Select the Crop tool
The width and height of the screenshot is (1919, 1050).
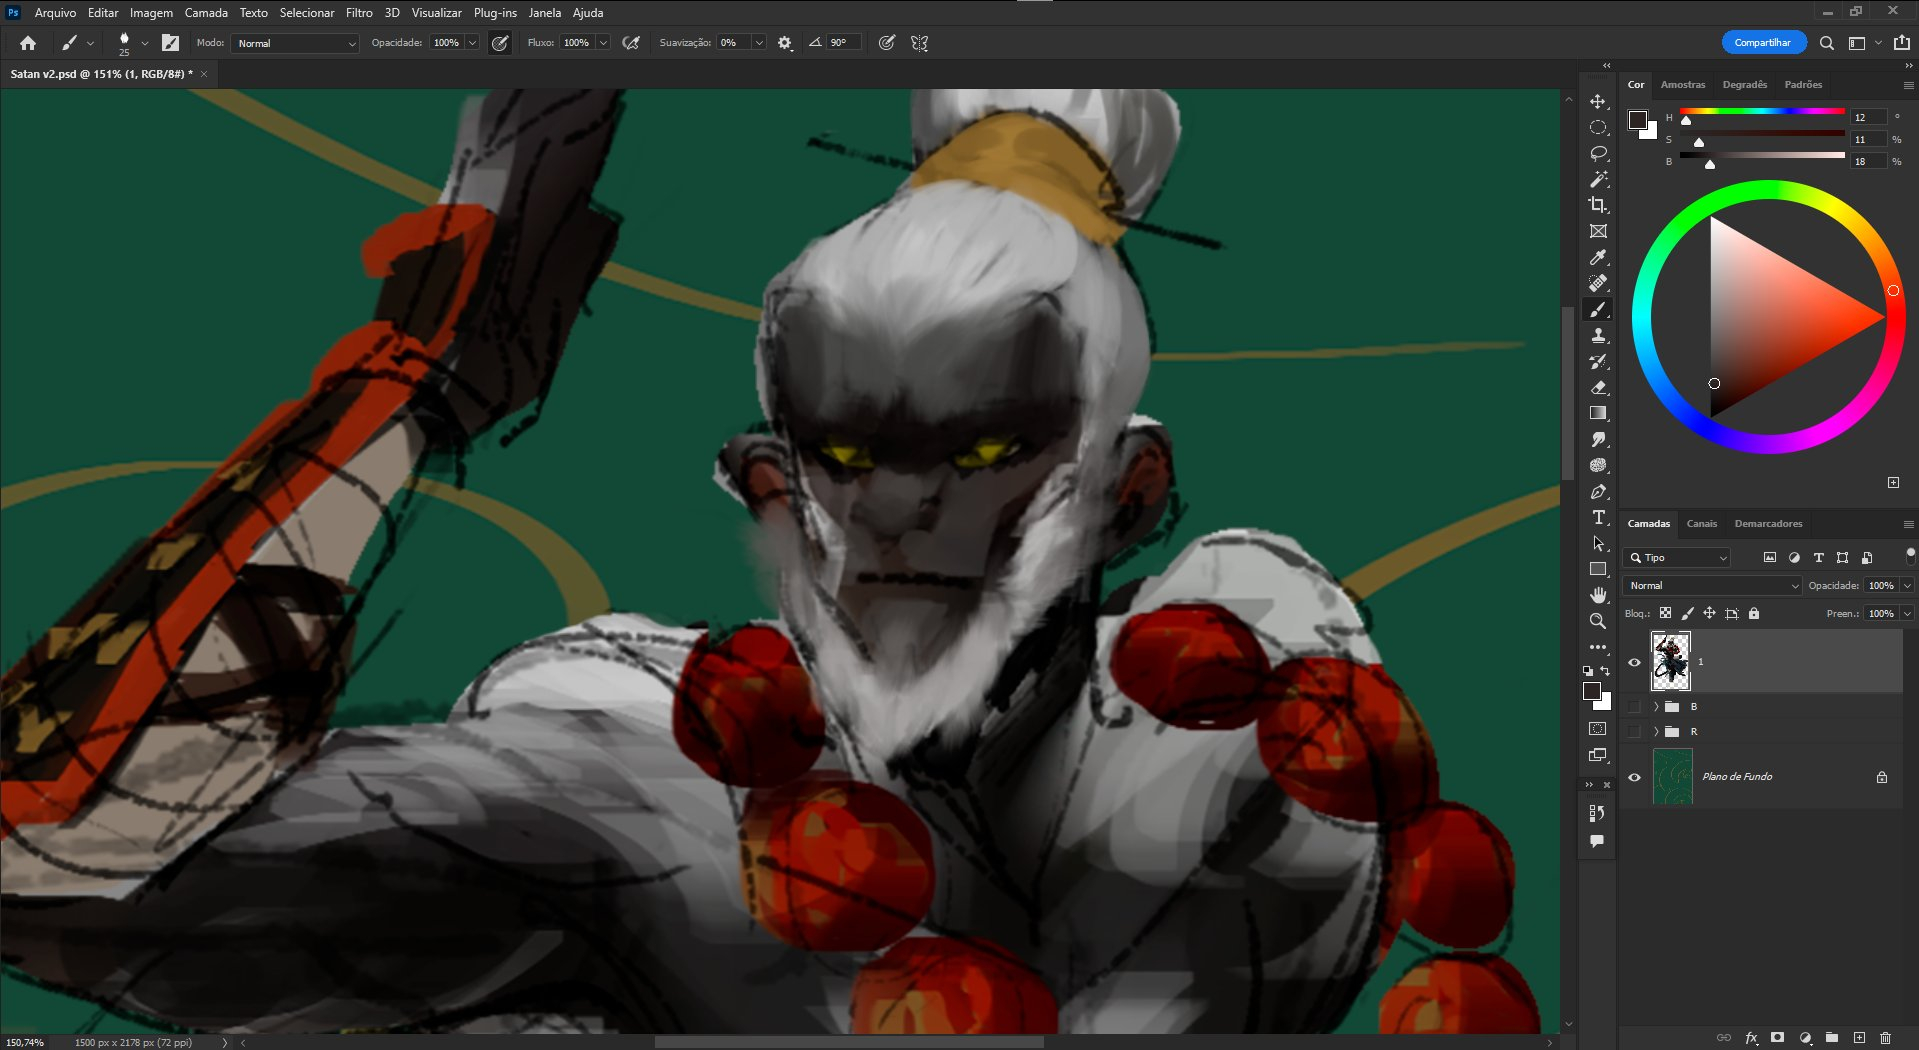[1598, 205]
